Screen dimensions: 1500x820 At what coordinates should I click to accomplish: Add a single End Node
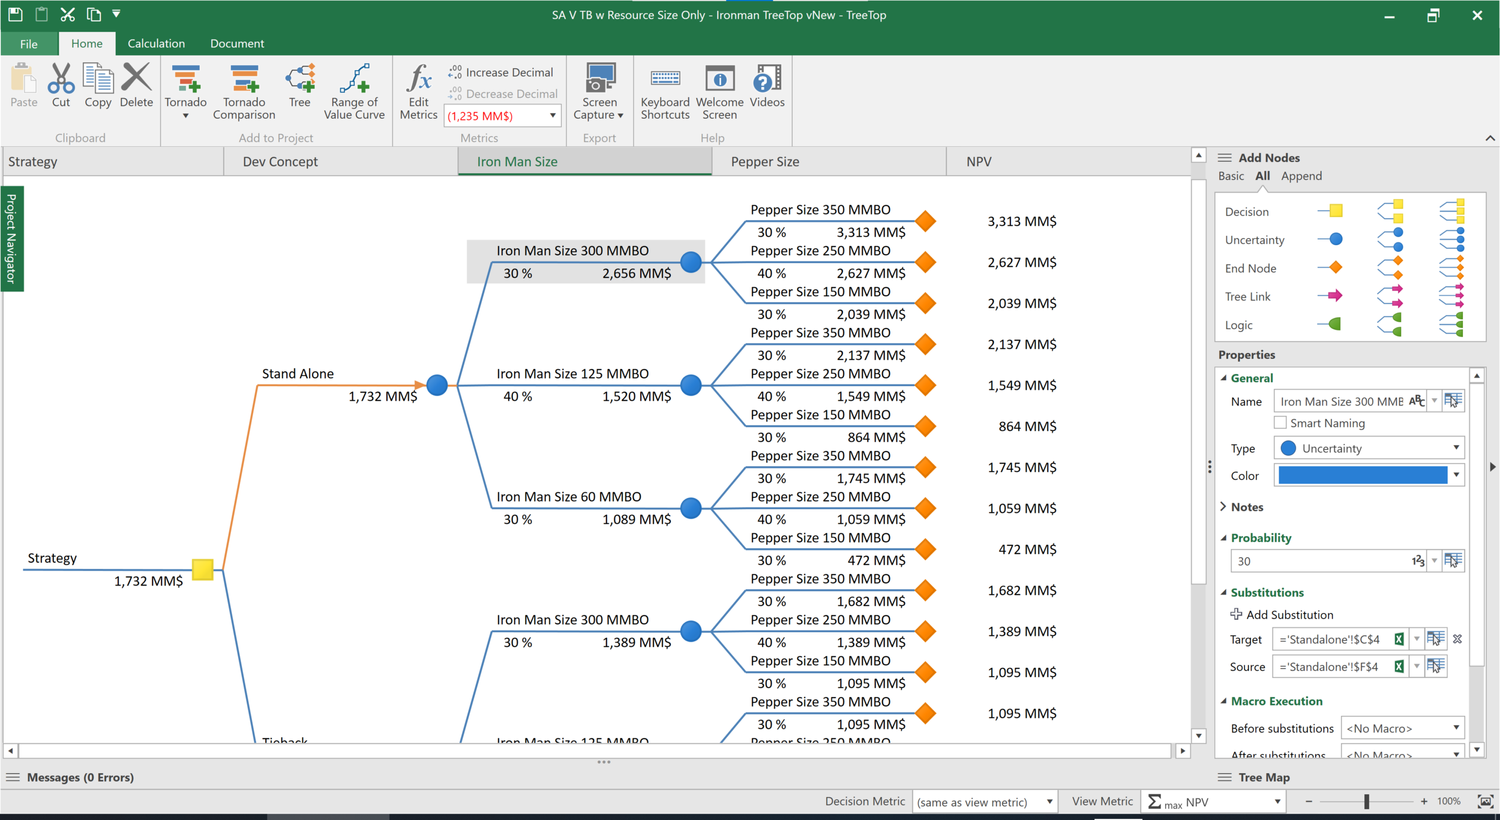point(1331,268)
